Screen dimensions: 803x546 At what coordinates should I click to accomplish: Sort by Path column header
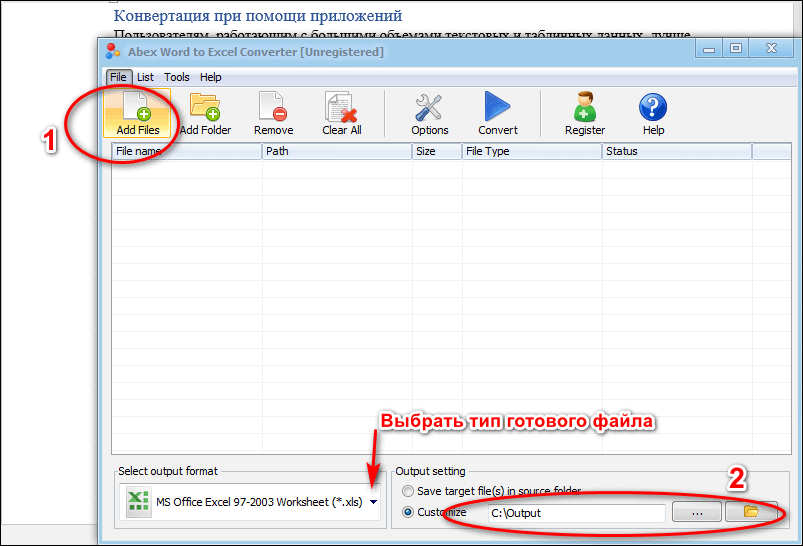coord(337,151)
